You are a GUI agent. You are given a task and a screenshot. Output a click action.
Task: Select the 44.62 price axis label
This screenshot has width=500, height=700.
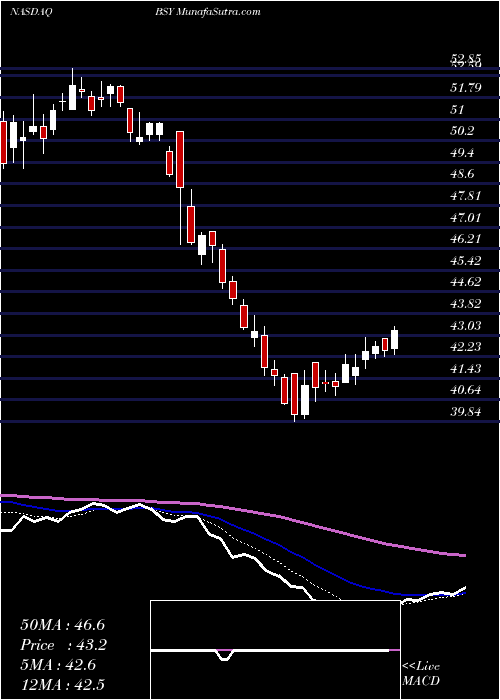pyautogui.click(x=466, y=282)
